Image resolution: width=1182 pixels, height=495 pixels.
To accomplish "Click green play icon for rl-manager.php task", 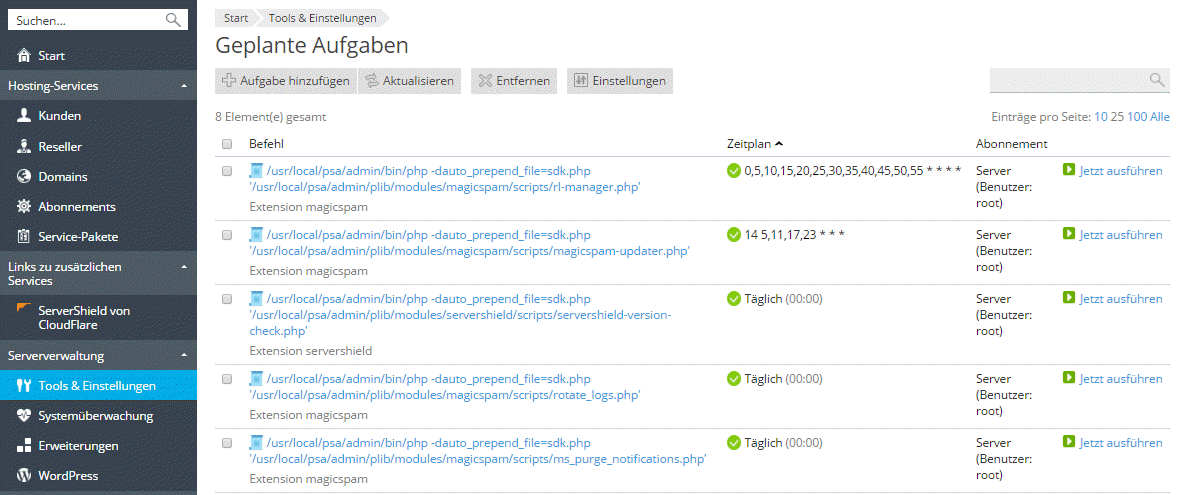I will 1068,170.
